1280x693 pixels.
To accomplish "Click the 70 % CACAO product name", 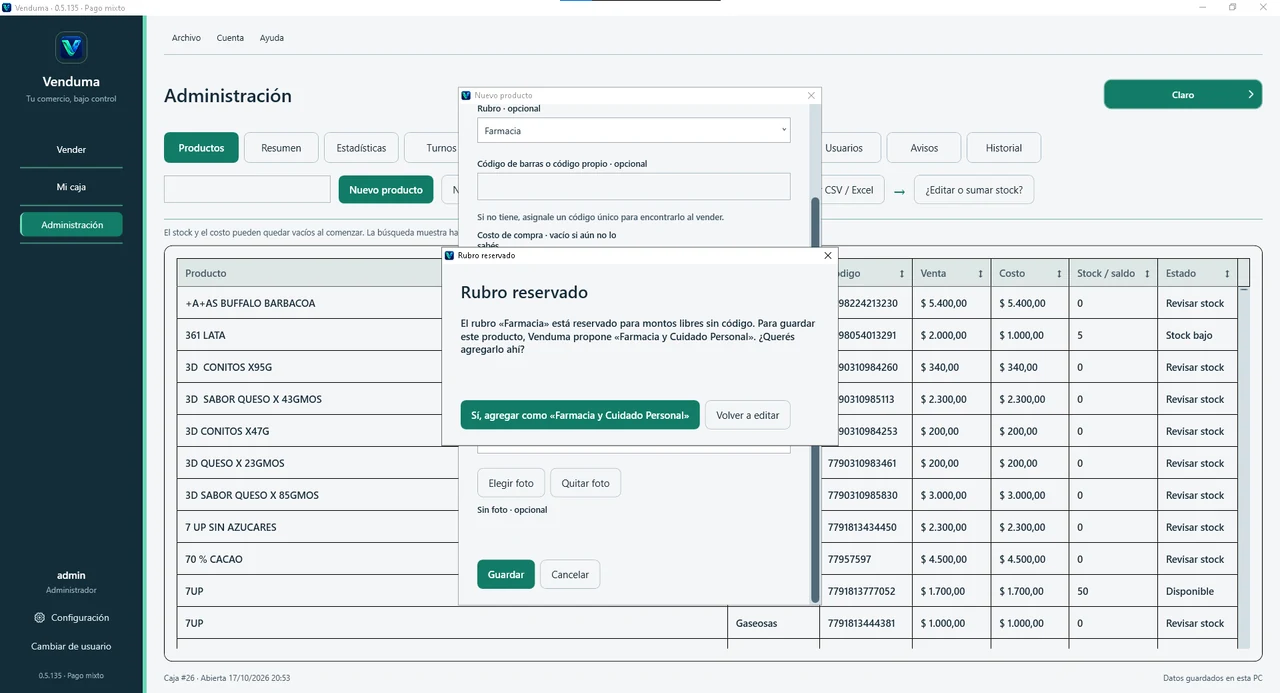I will [214, 559].
